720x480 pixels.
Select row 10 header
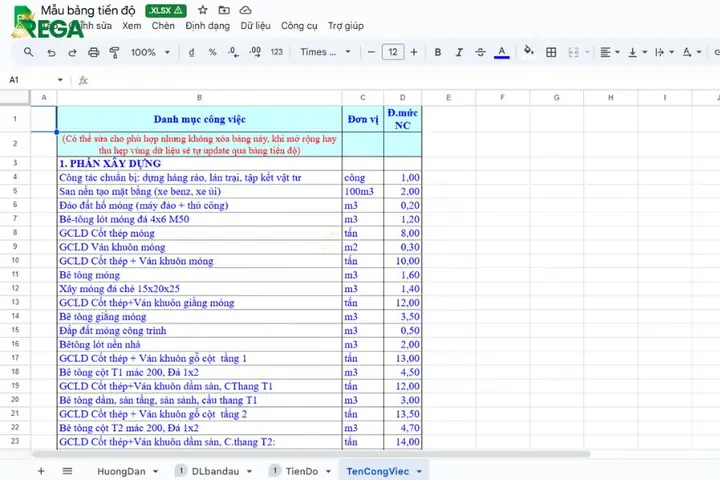point(15,260)
